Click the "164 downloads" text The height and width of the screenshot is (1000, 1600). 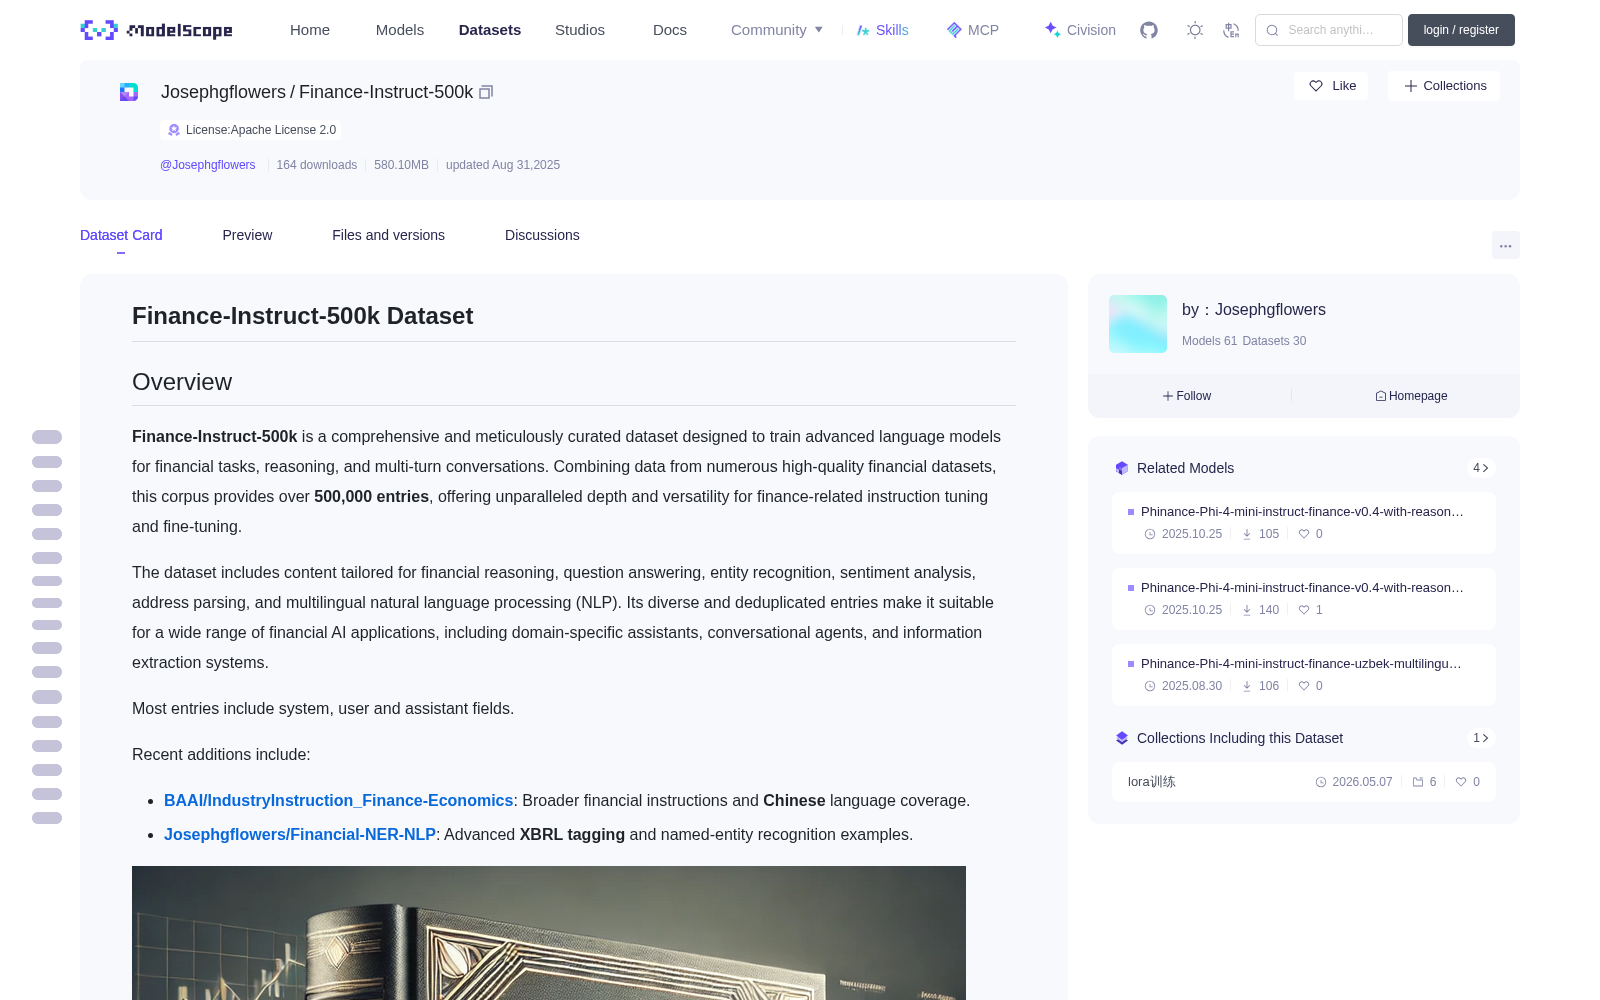[x=316, y=165]
